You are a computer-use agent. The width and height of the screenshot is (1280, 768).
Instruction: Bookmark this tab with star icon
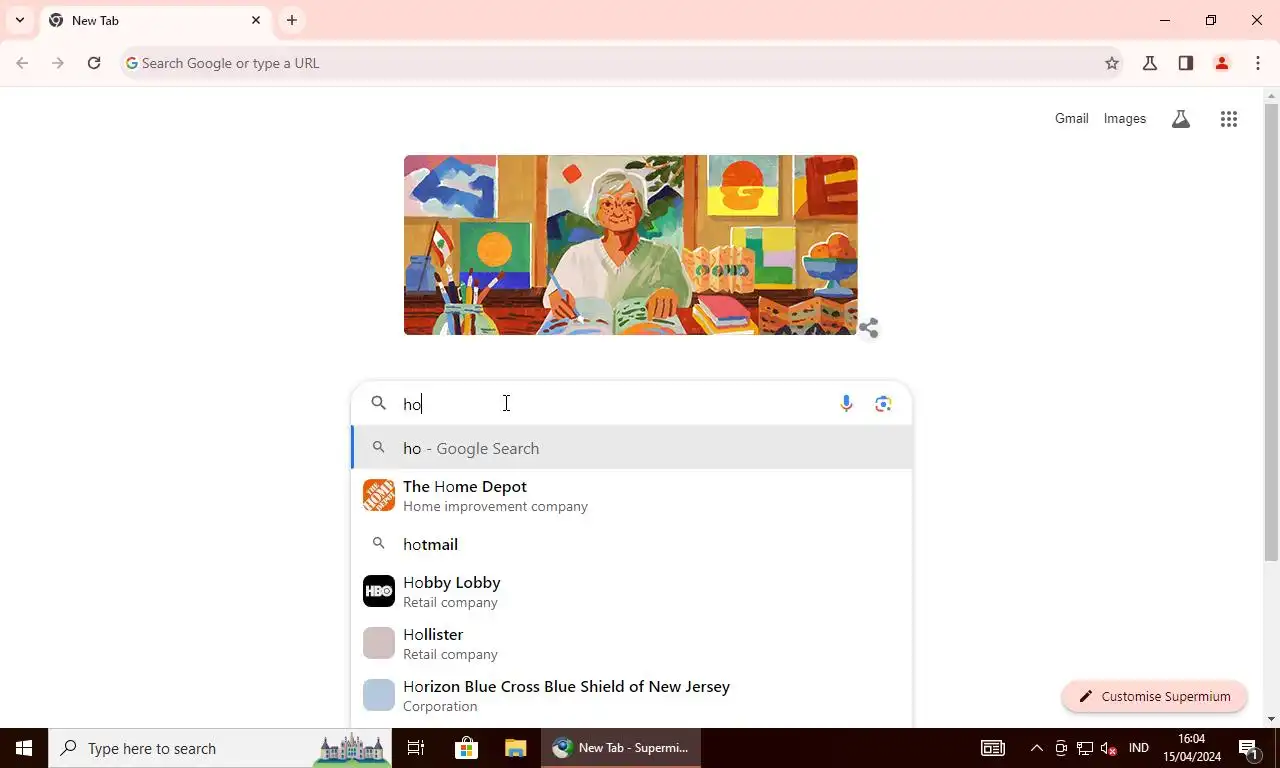pyautogui.click(x=1112, y=63)
